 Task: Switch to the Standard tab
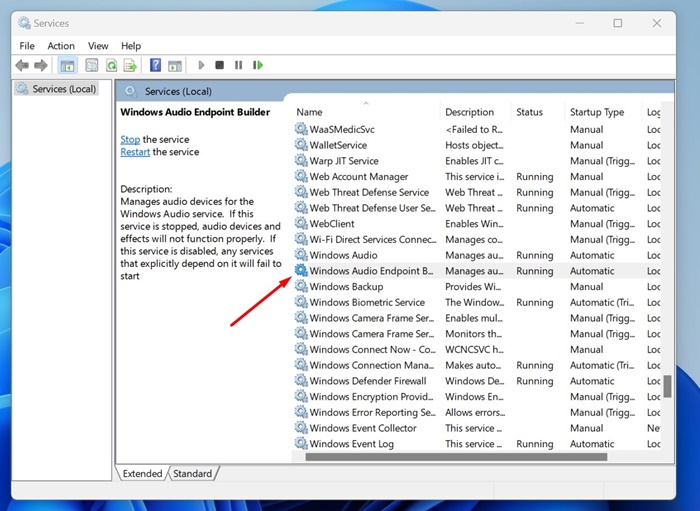click(x=193, y=473)
